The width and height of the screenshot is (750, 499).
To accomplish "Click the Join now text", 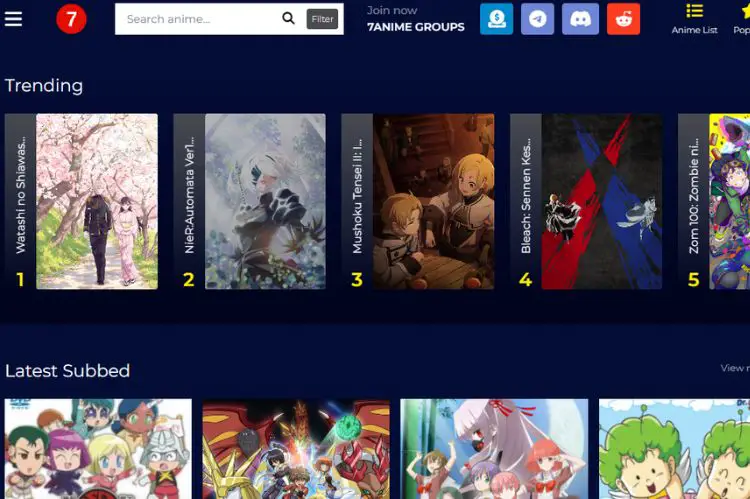I will point(392,11).
